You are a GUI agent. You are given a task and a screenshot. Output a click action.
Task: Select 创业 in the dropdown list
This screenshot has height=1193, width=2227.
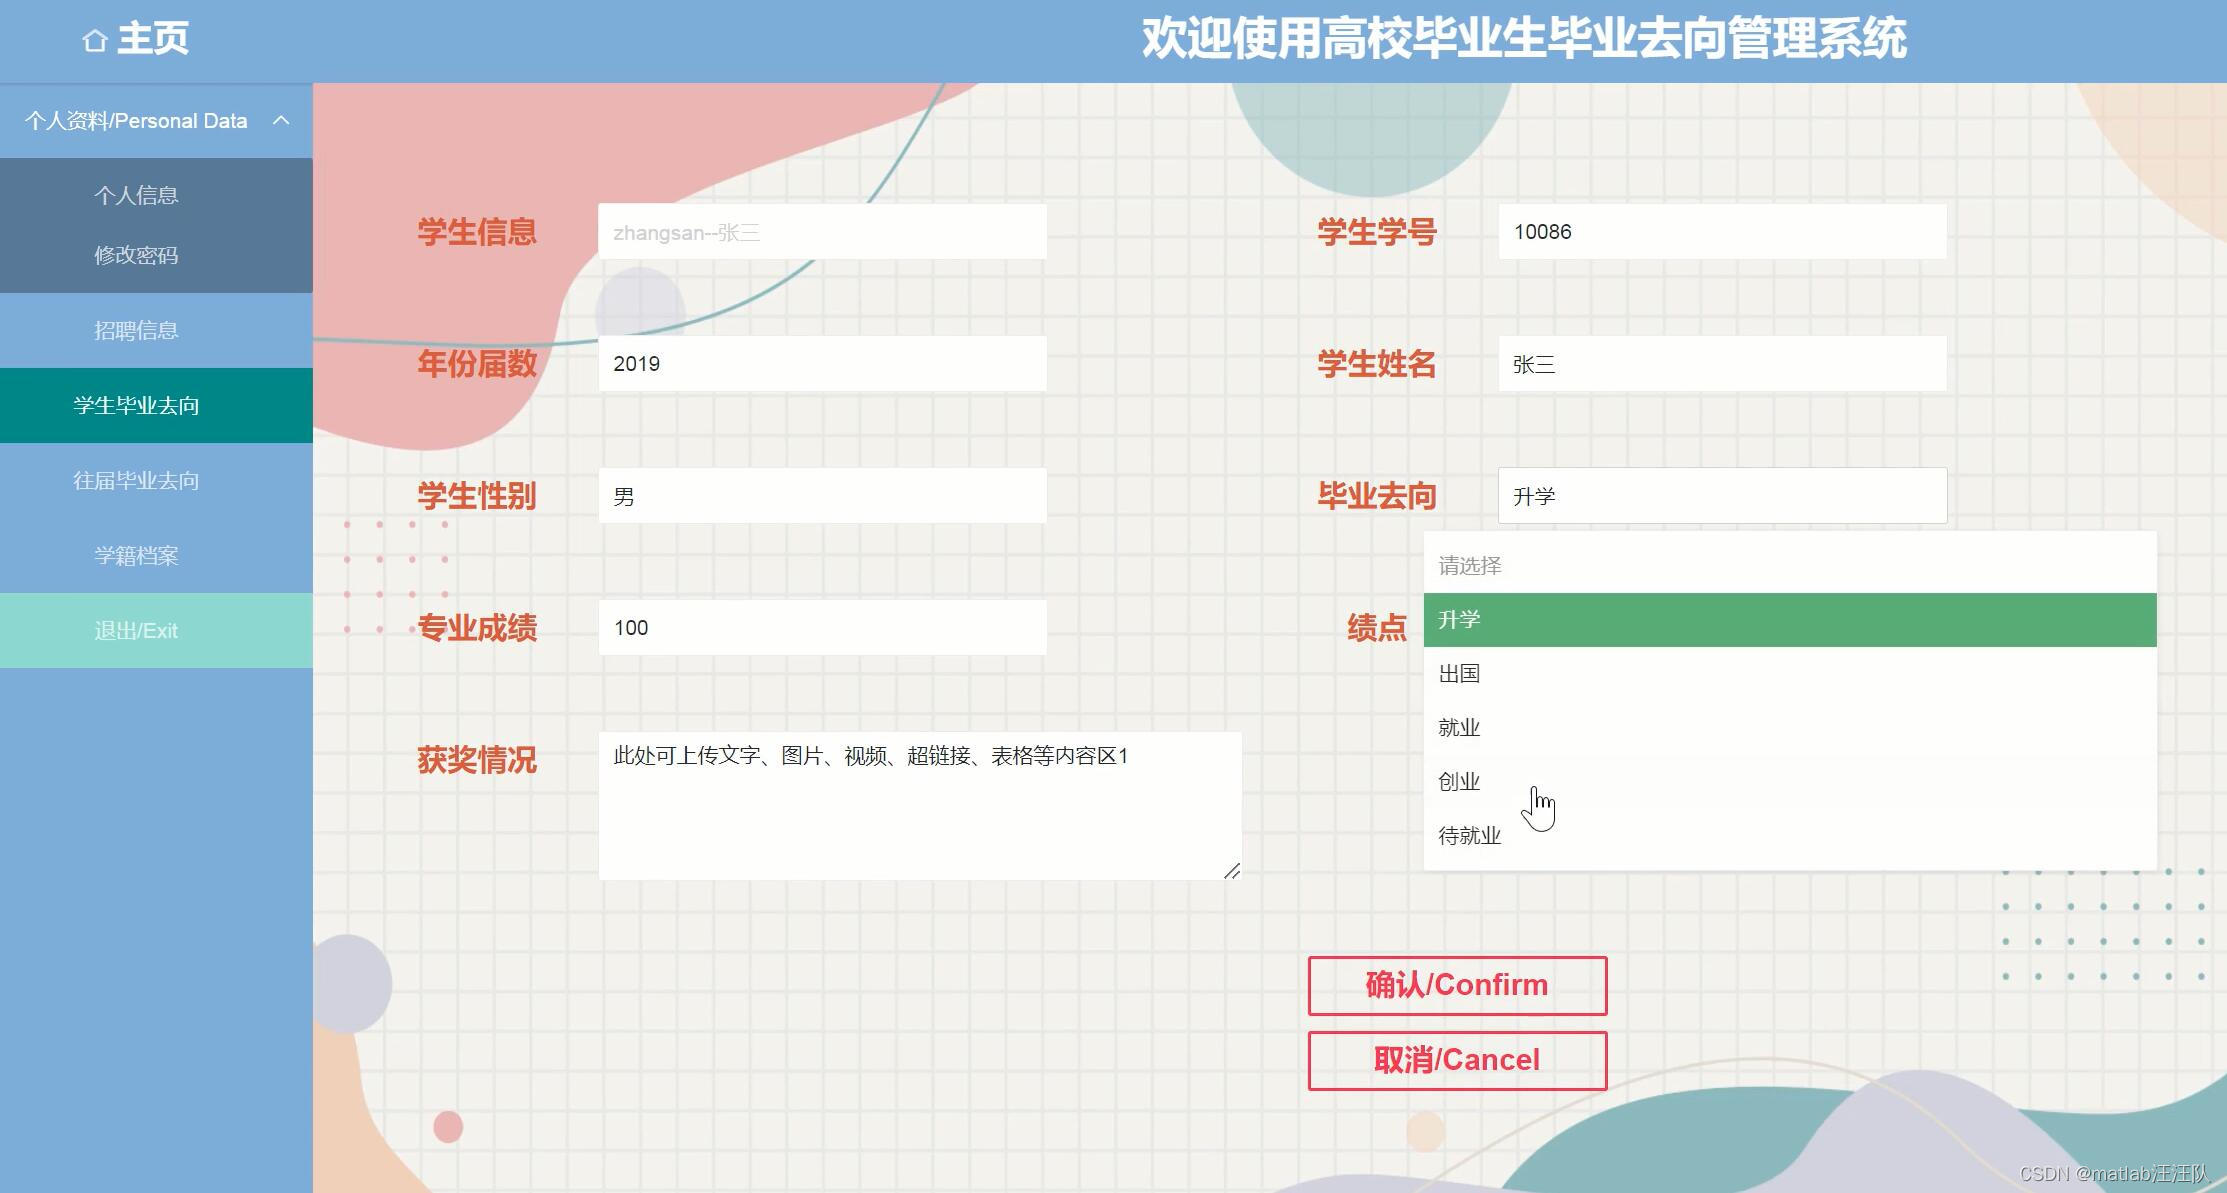coord(1459,782)
